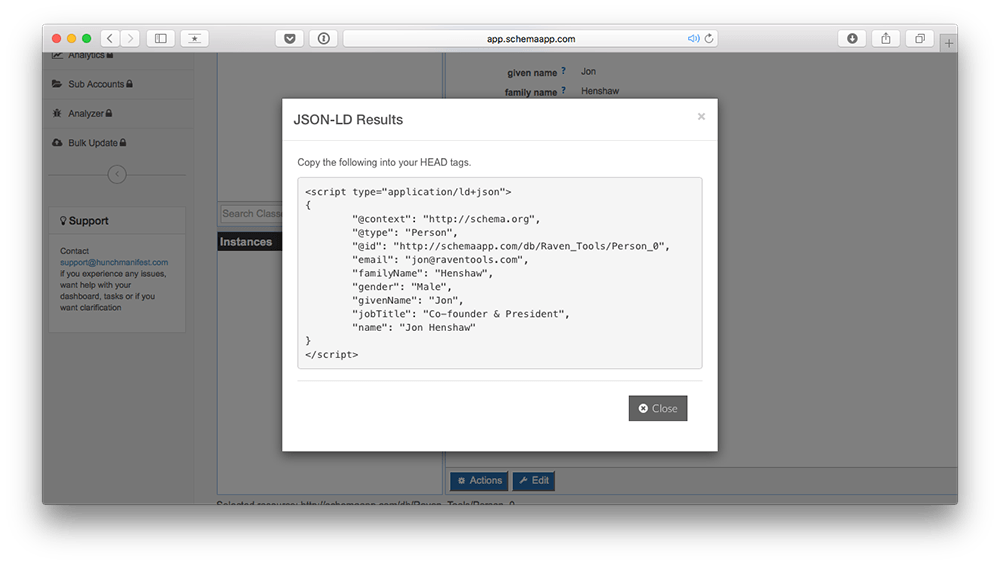Viewport: 1000px width, 565px height.
Task: Open the Share menu icon
Action: tap(886, 38)
